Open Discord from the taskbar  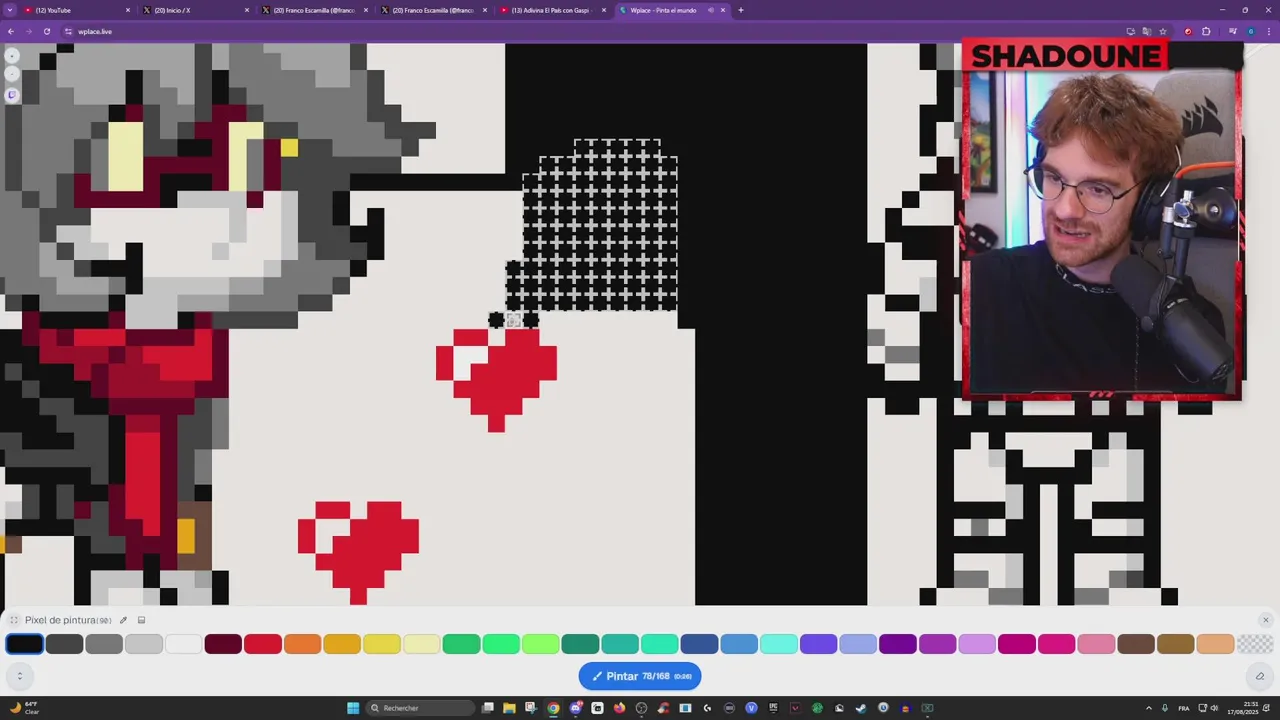575,708
